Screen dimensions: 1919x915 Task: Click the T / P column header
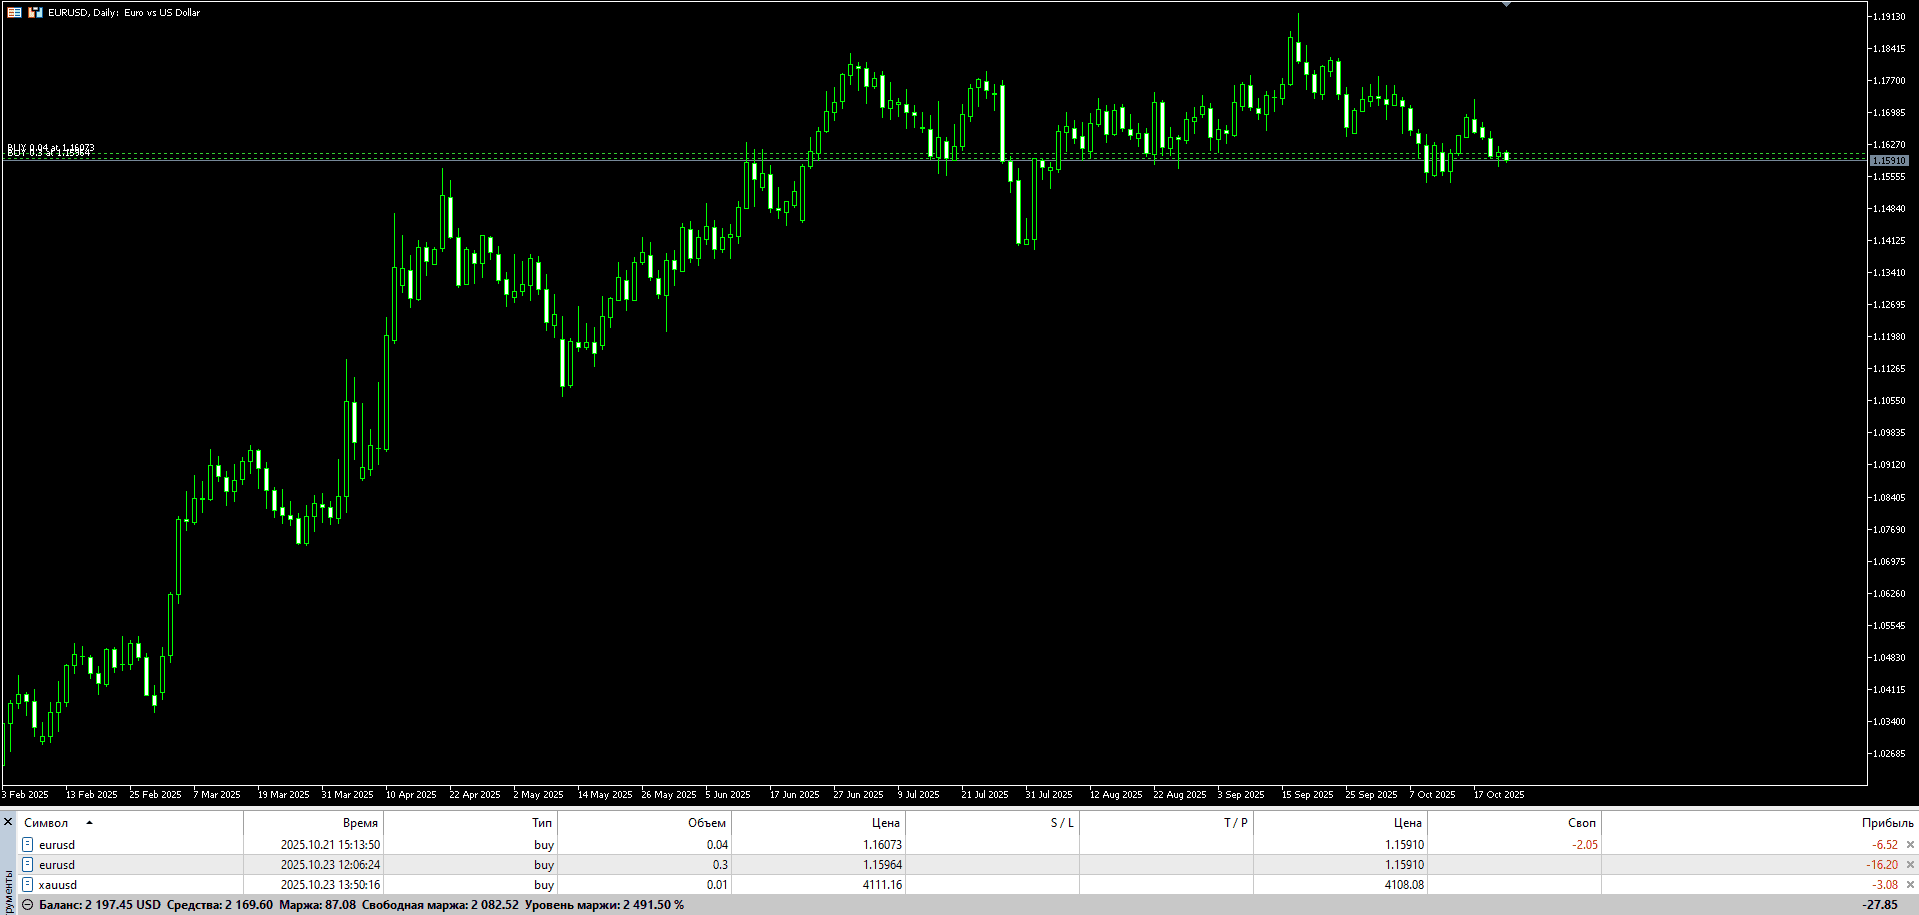[1235, 823]
